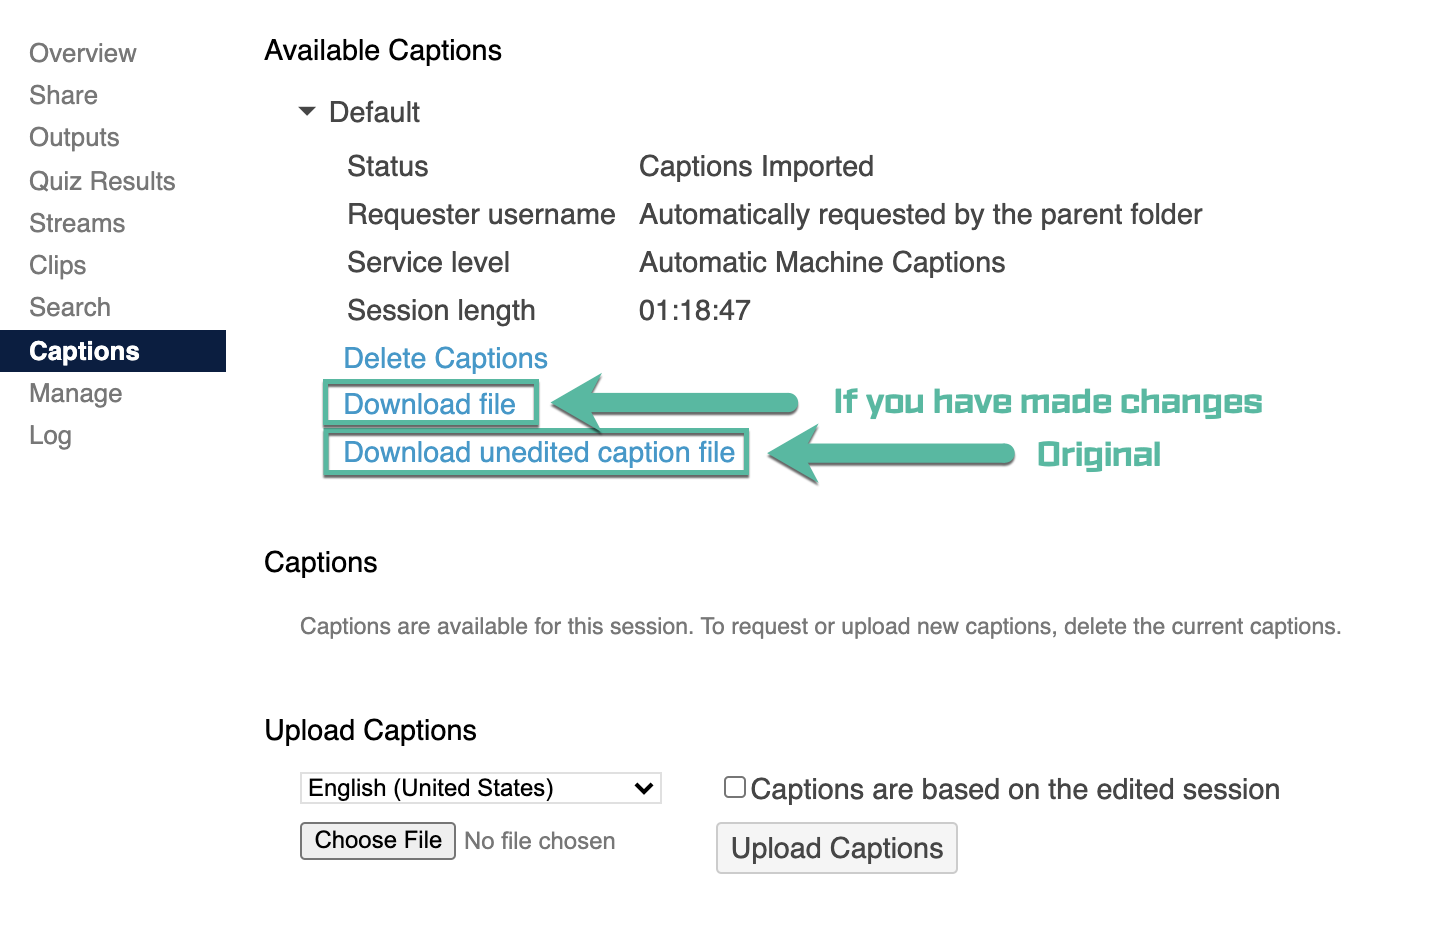This screenshot has width=1440, height=930.
Task: Go to the Share sidebar tab
Action: pyautogui.click(x=64, y=95)
